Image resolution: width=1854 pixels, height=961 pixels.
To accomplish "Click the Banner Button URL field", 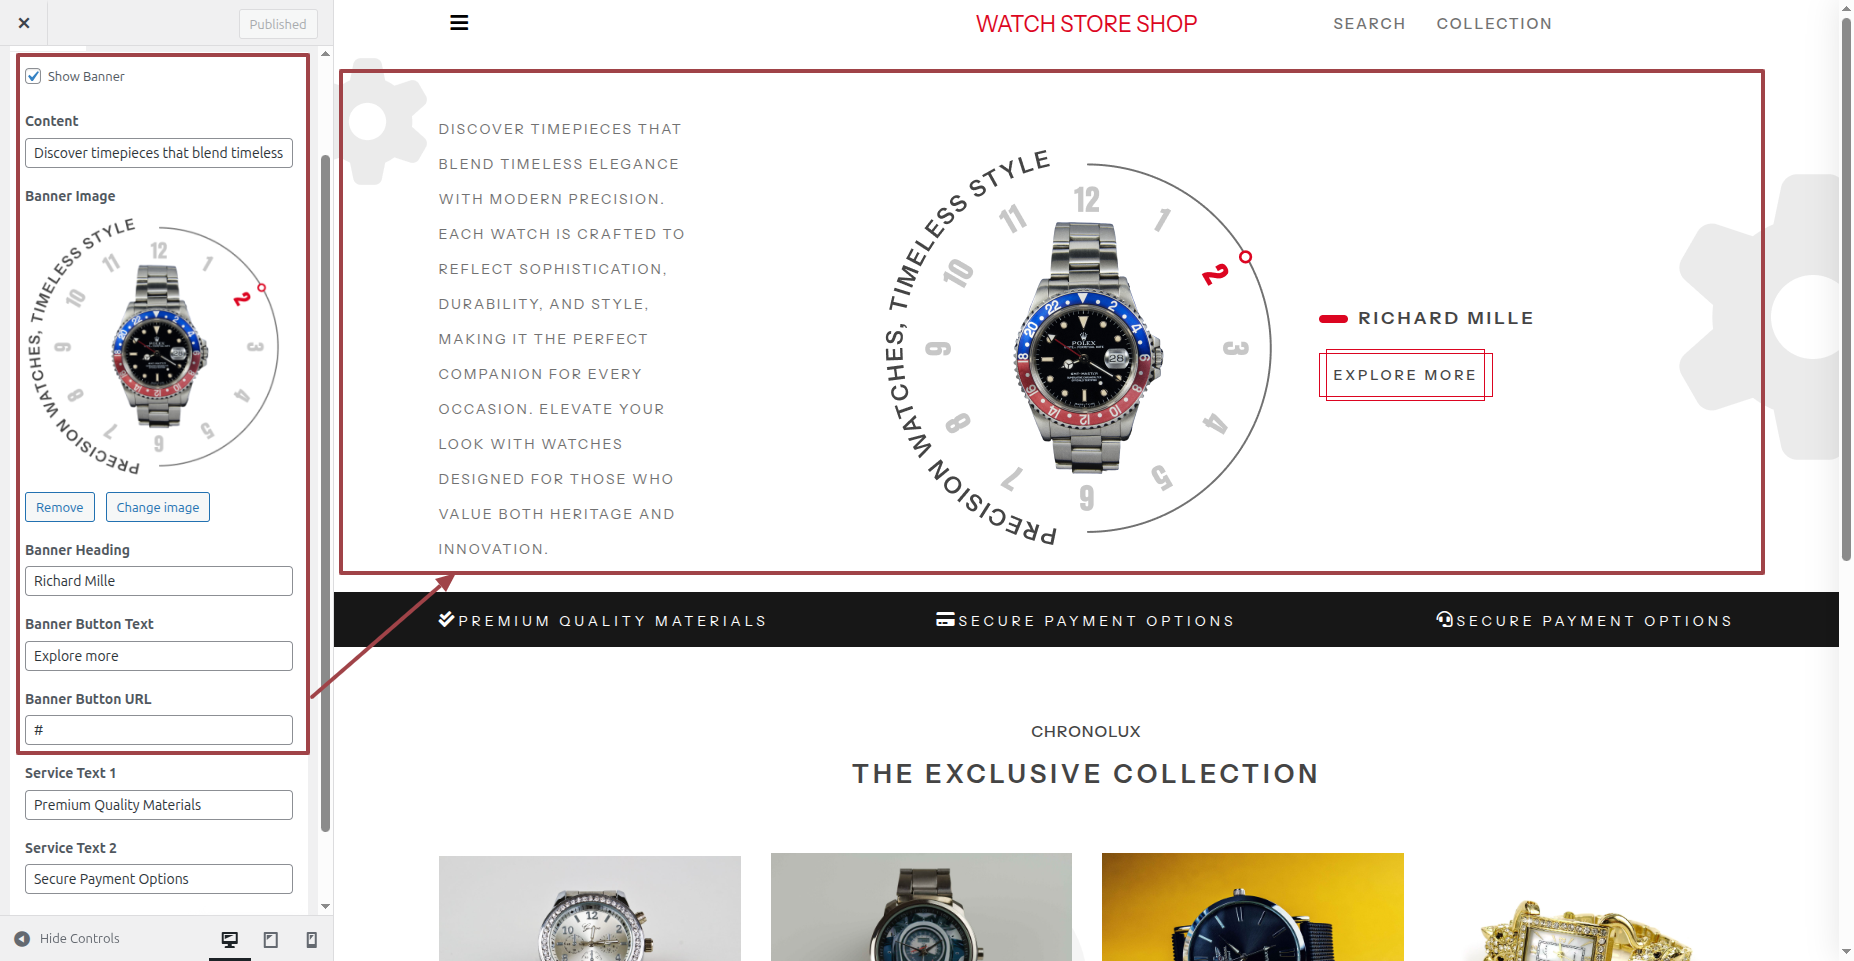I will click(x=159, y=730).
